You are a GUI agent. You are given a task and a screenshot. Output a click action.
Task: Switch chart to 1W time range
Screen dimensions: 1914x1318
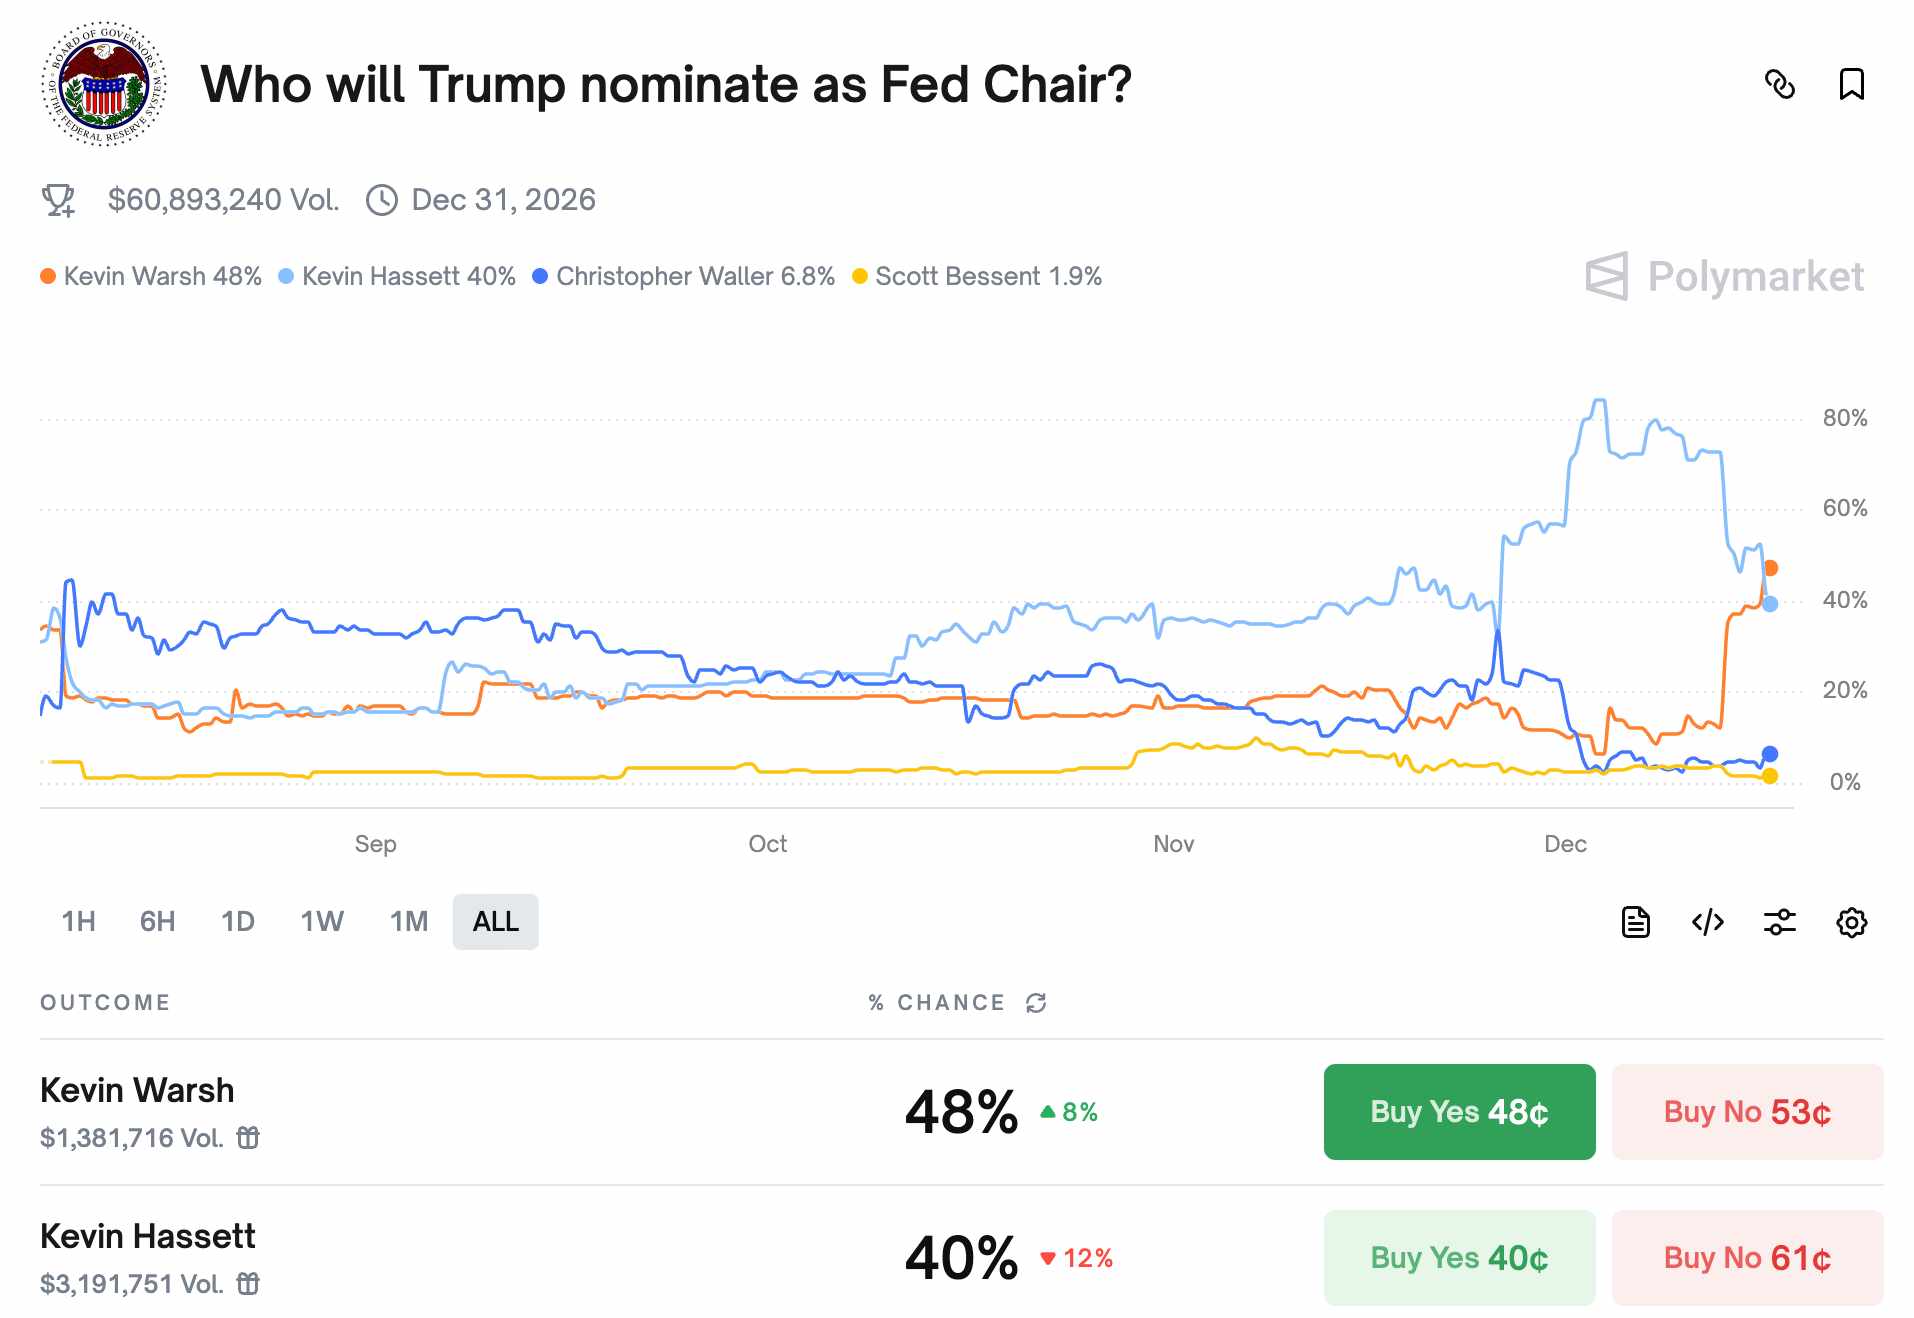[321, 922]
